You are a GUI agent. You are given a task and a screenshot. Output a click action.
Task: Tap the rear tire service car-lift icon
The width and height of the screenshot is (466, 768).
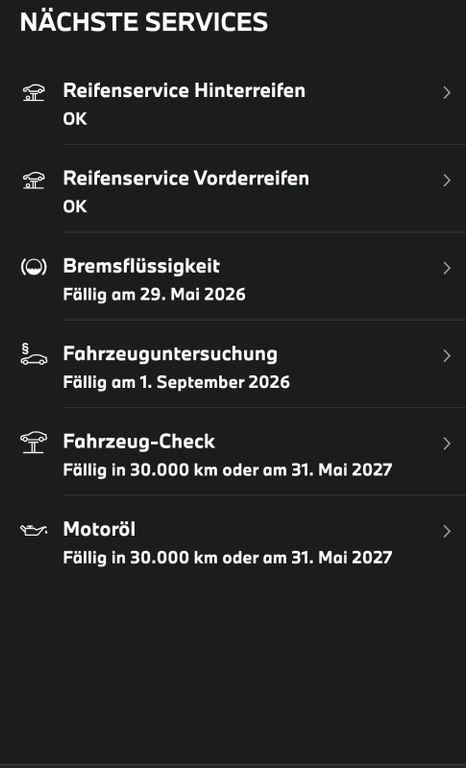(34, 93)
